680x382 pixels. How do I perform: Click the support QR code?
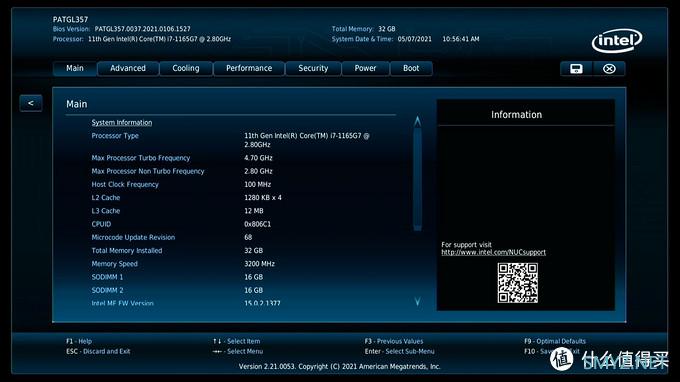coord(517,283)
